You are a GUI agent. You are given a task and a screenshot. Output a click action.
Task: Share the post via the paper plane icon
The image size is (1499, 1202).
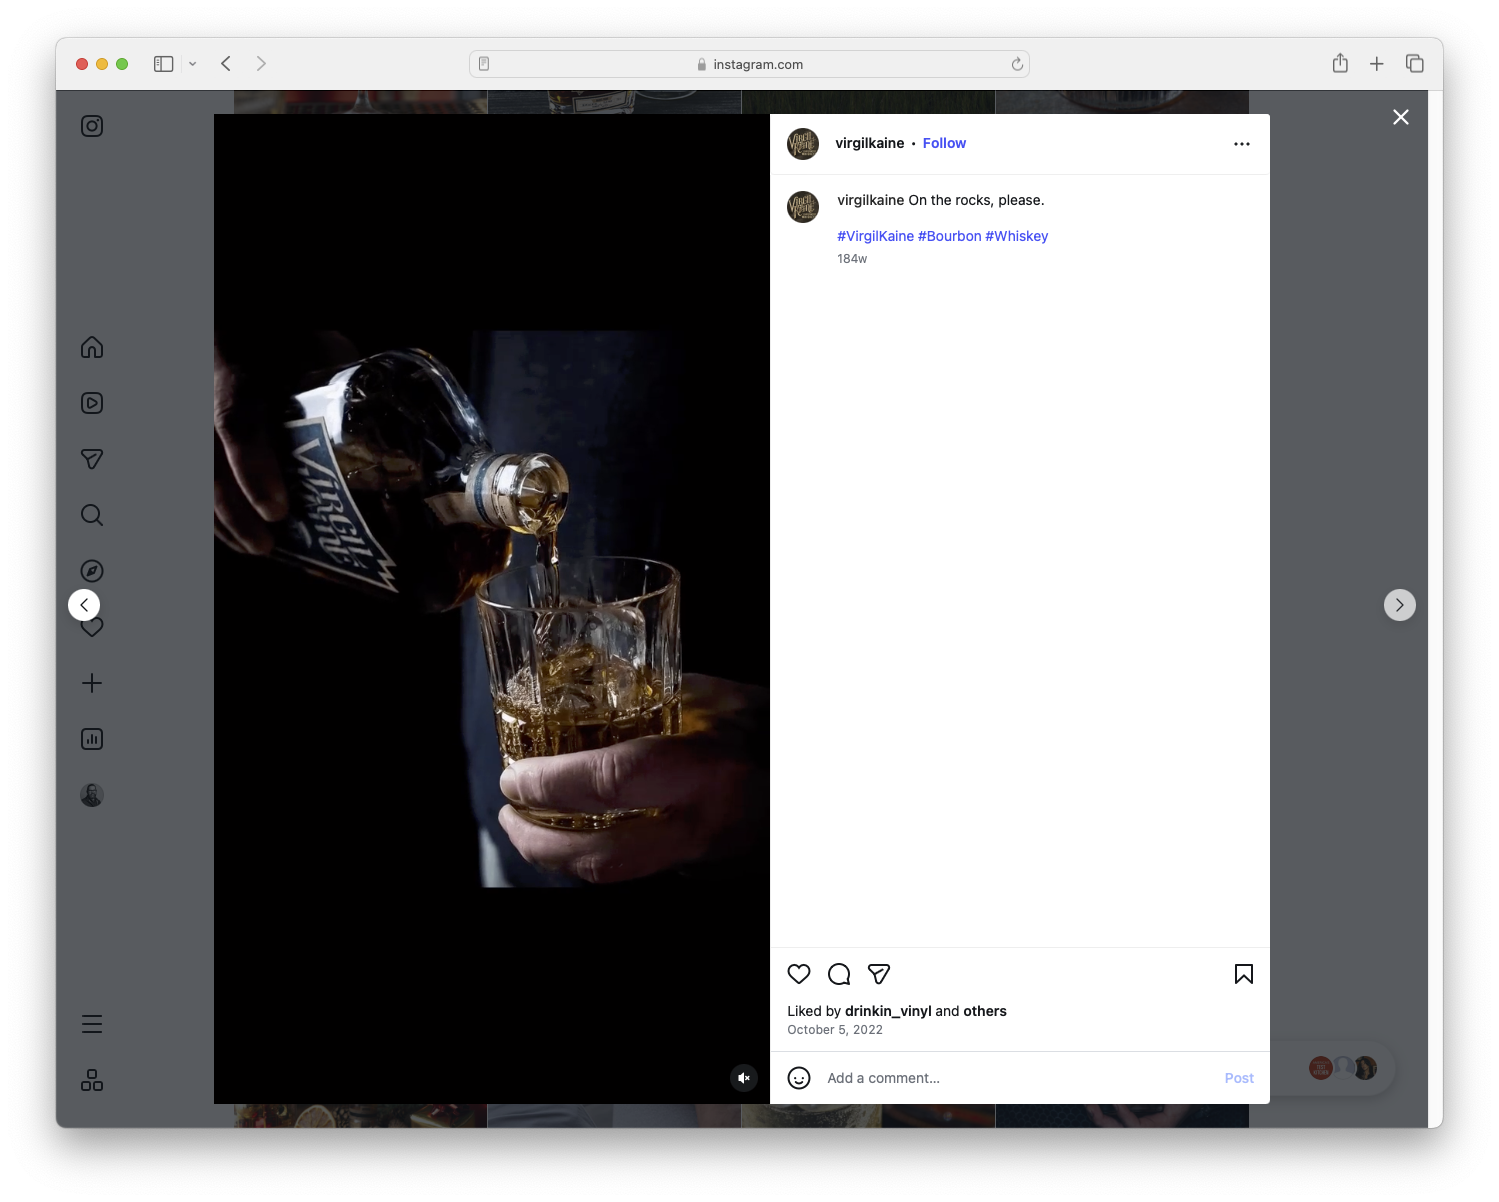(879, 974)
